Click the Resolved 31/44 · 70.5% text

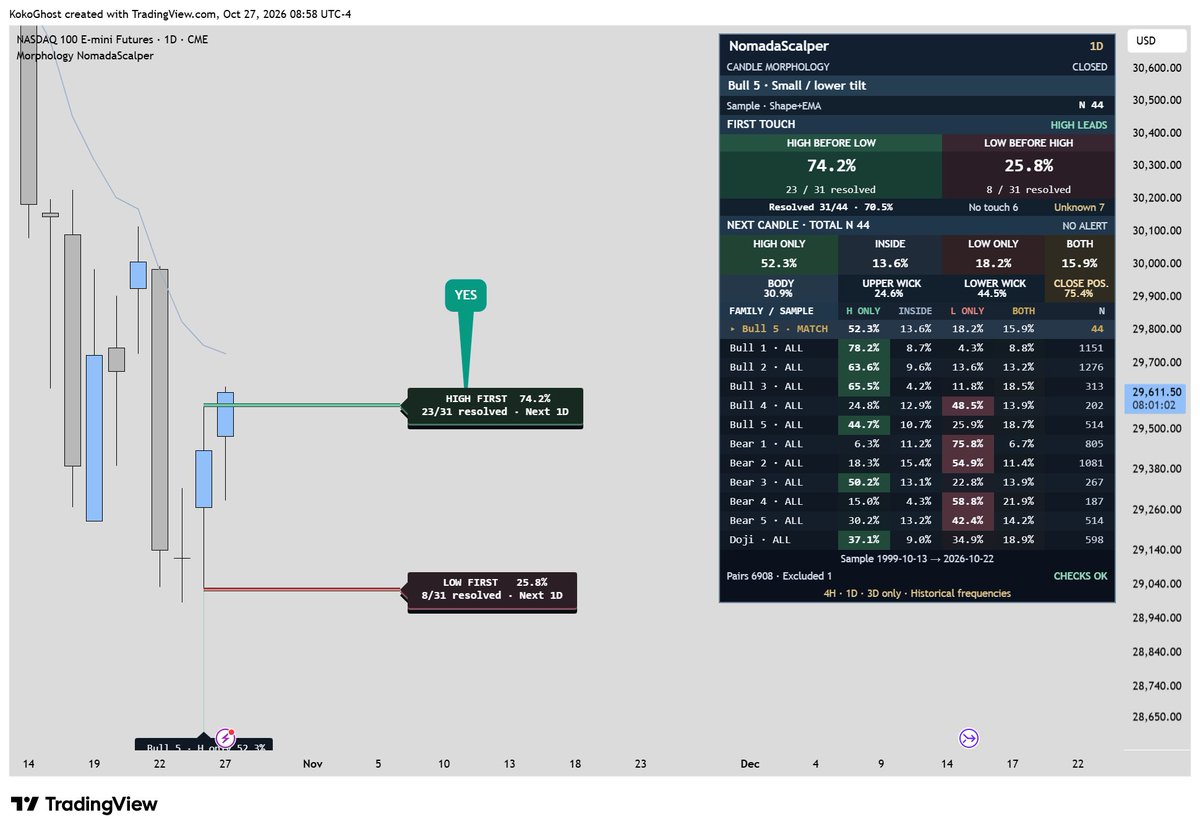[x=831, y=207]
